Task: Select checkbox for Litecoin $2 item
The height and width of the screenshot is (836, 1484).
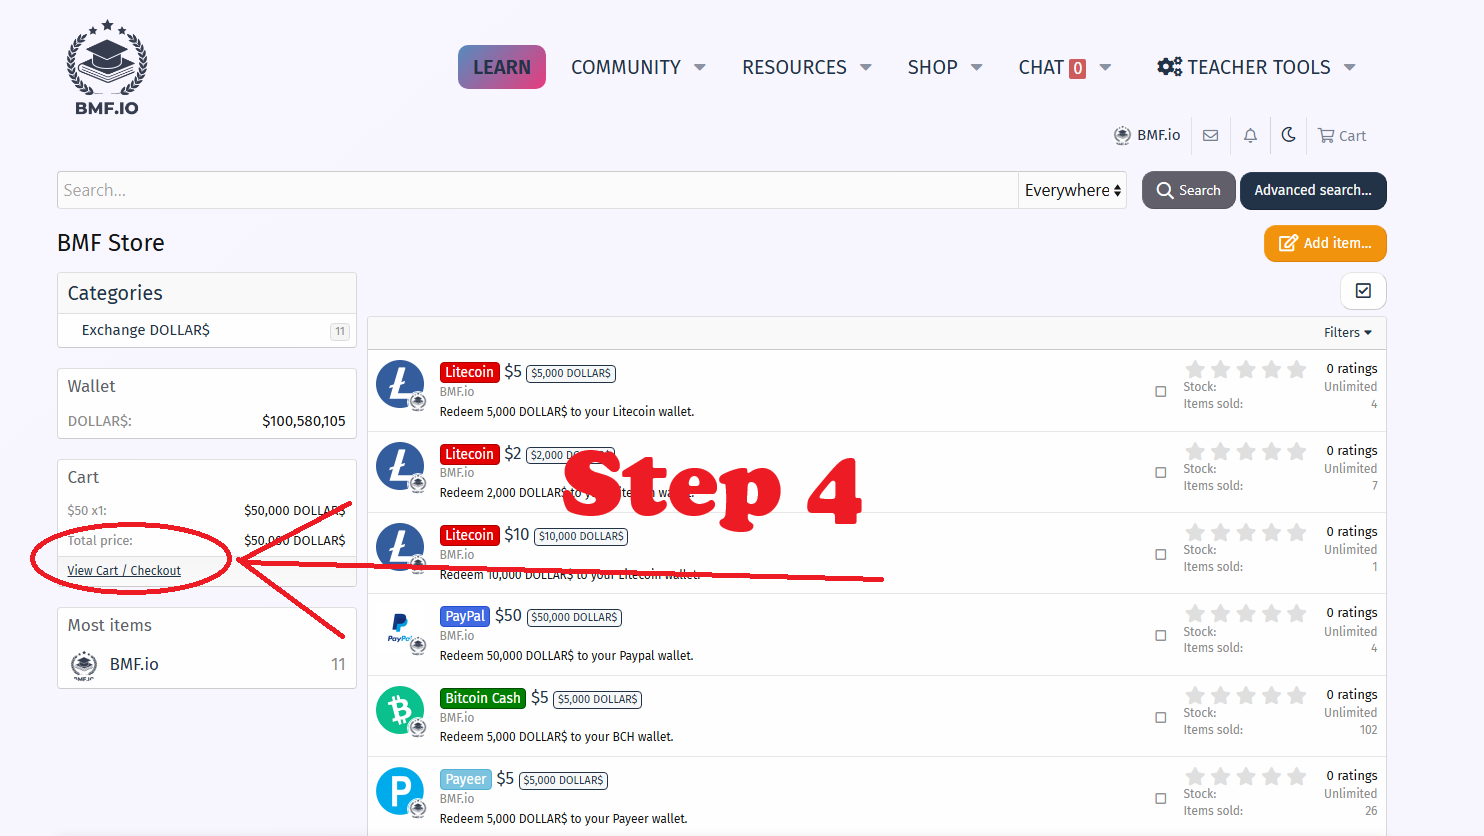Action: 1161,473
